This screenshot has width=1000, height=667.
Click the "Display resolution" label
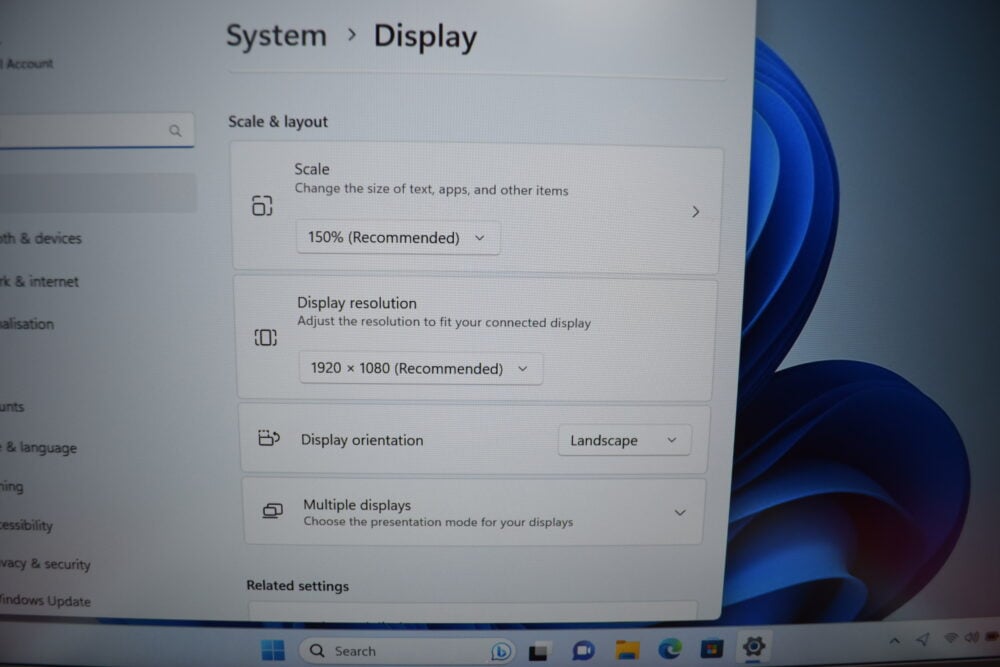[357, 303]
